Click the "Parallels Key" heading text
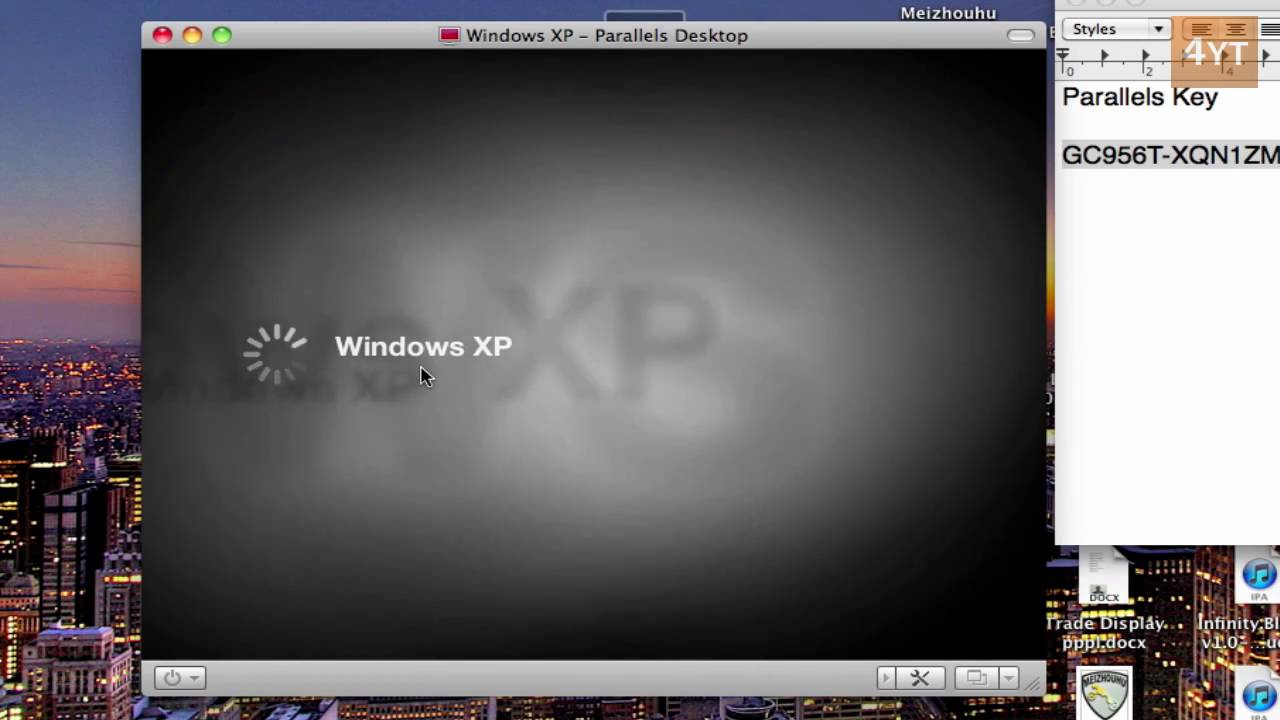The image size is (1280, 720). click(1140, 97)
